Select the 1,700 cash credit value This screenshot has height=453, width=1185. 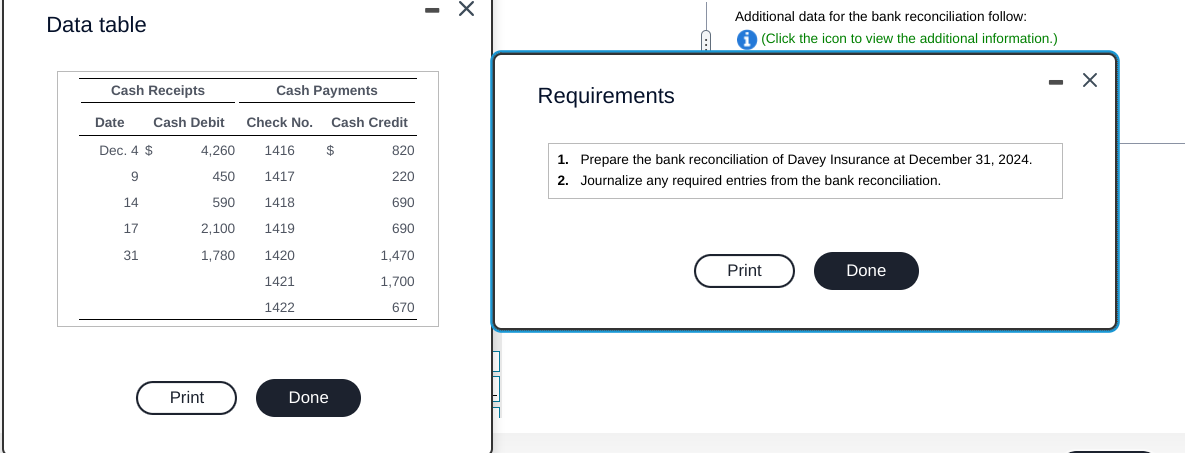[398, 281]
